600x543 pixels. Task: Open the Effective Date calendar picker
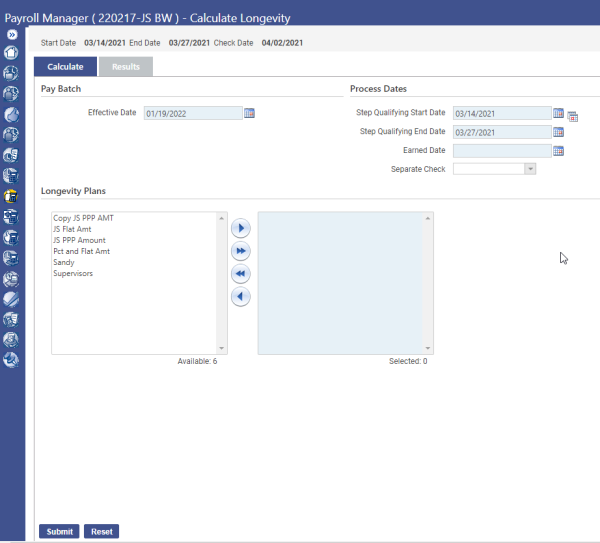(250, 113)
